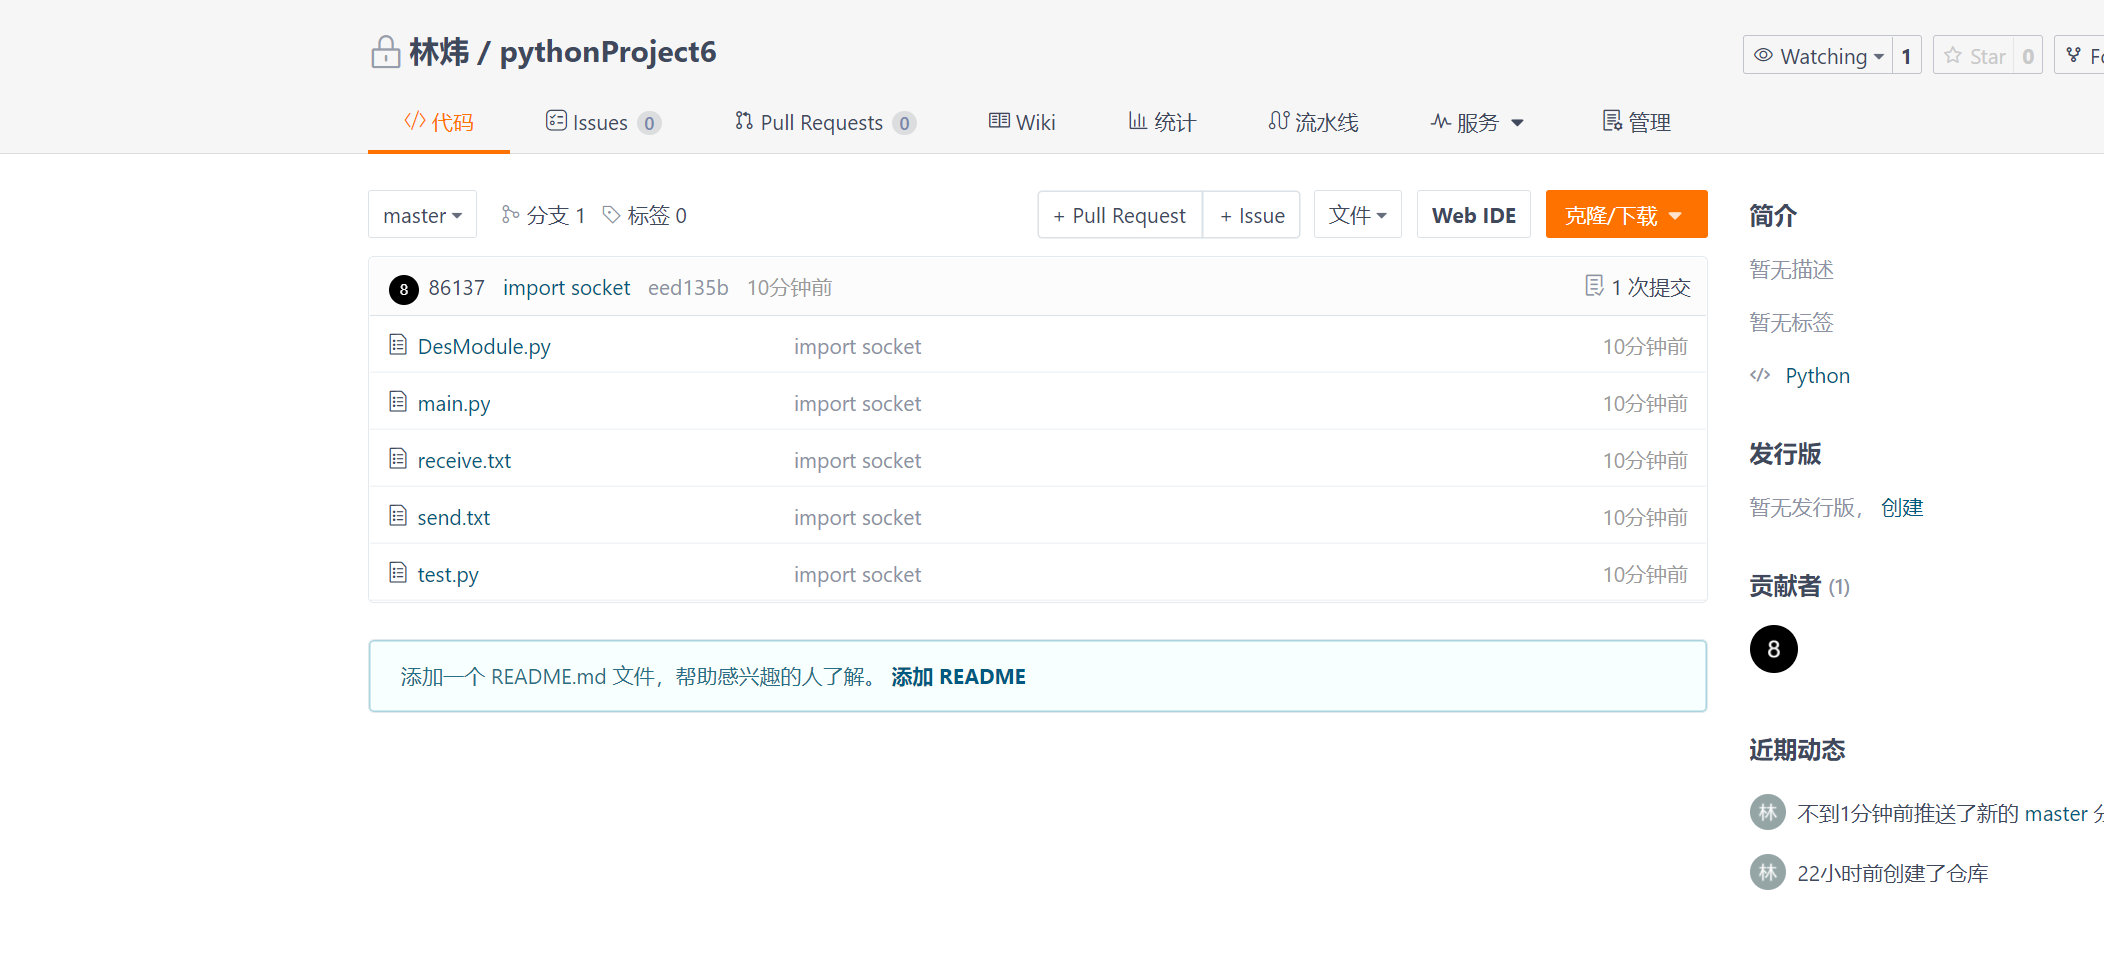Open the 文件 dropdown menu
The height and width of the screenshot is (972, 2104).
coord(1357,214)
